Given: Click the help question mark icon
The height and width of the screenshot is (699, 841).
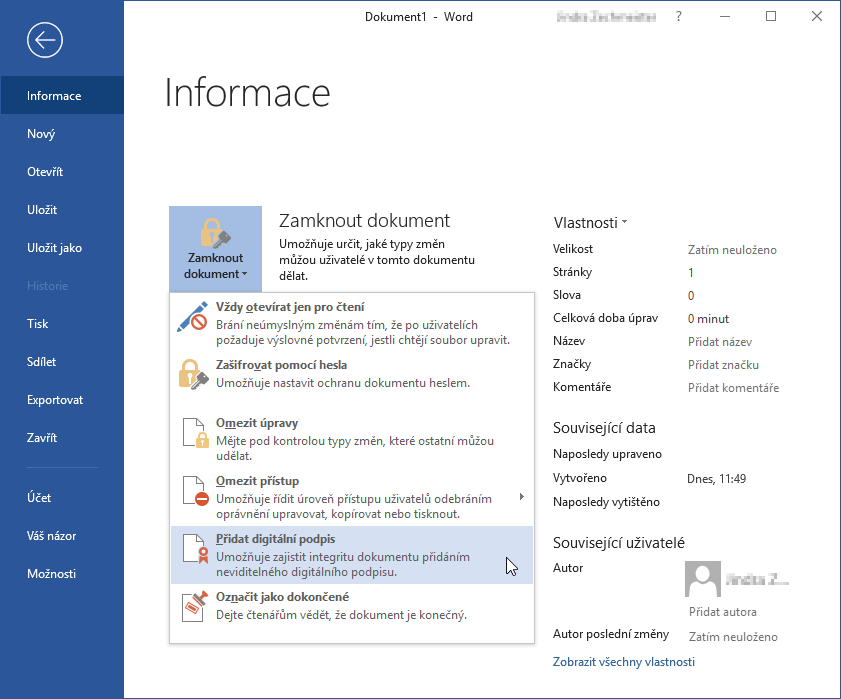Looking at the screenshot, I should [x=679, y=17].
